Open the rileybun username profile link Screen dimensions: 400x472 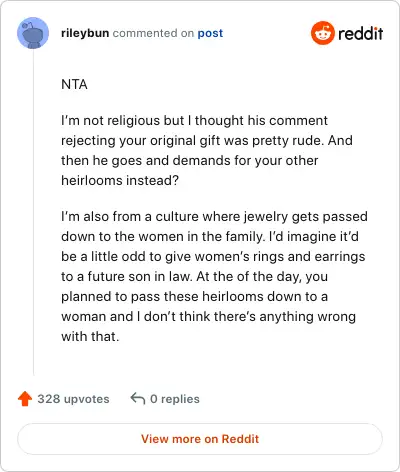coord(85,33)
